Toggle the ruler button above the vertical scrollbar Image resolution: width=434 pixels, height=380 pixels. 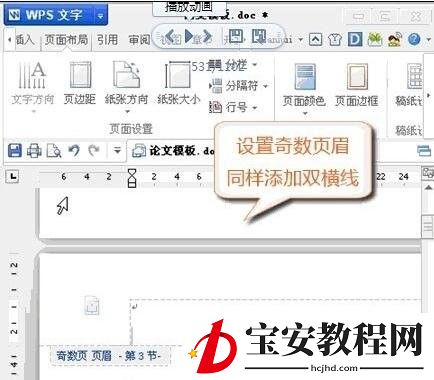[428, 173]
